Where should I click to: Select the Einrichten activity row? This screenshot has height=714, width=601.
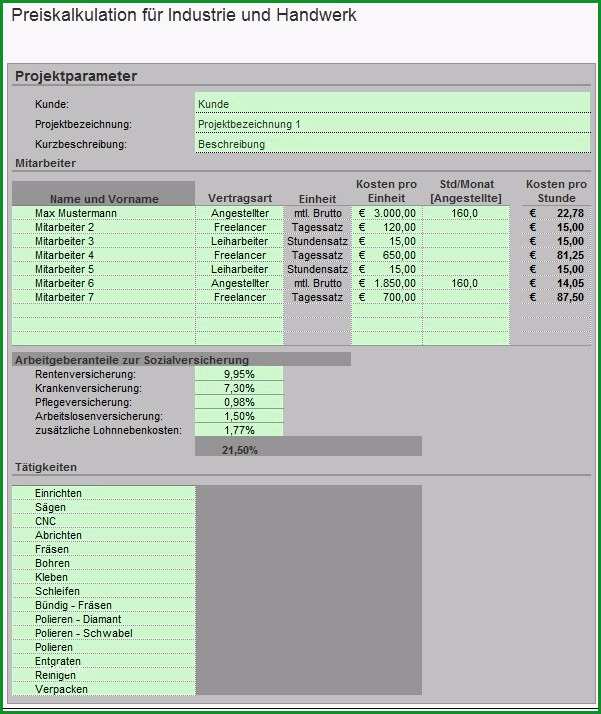103,493
